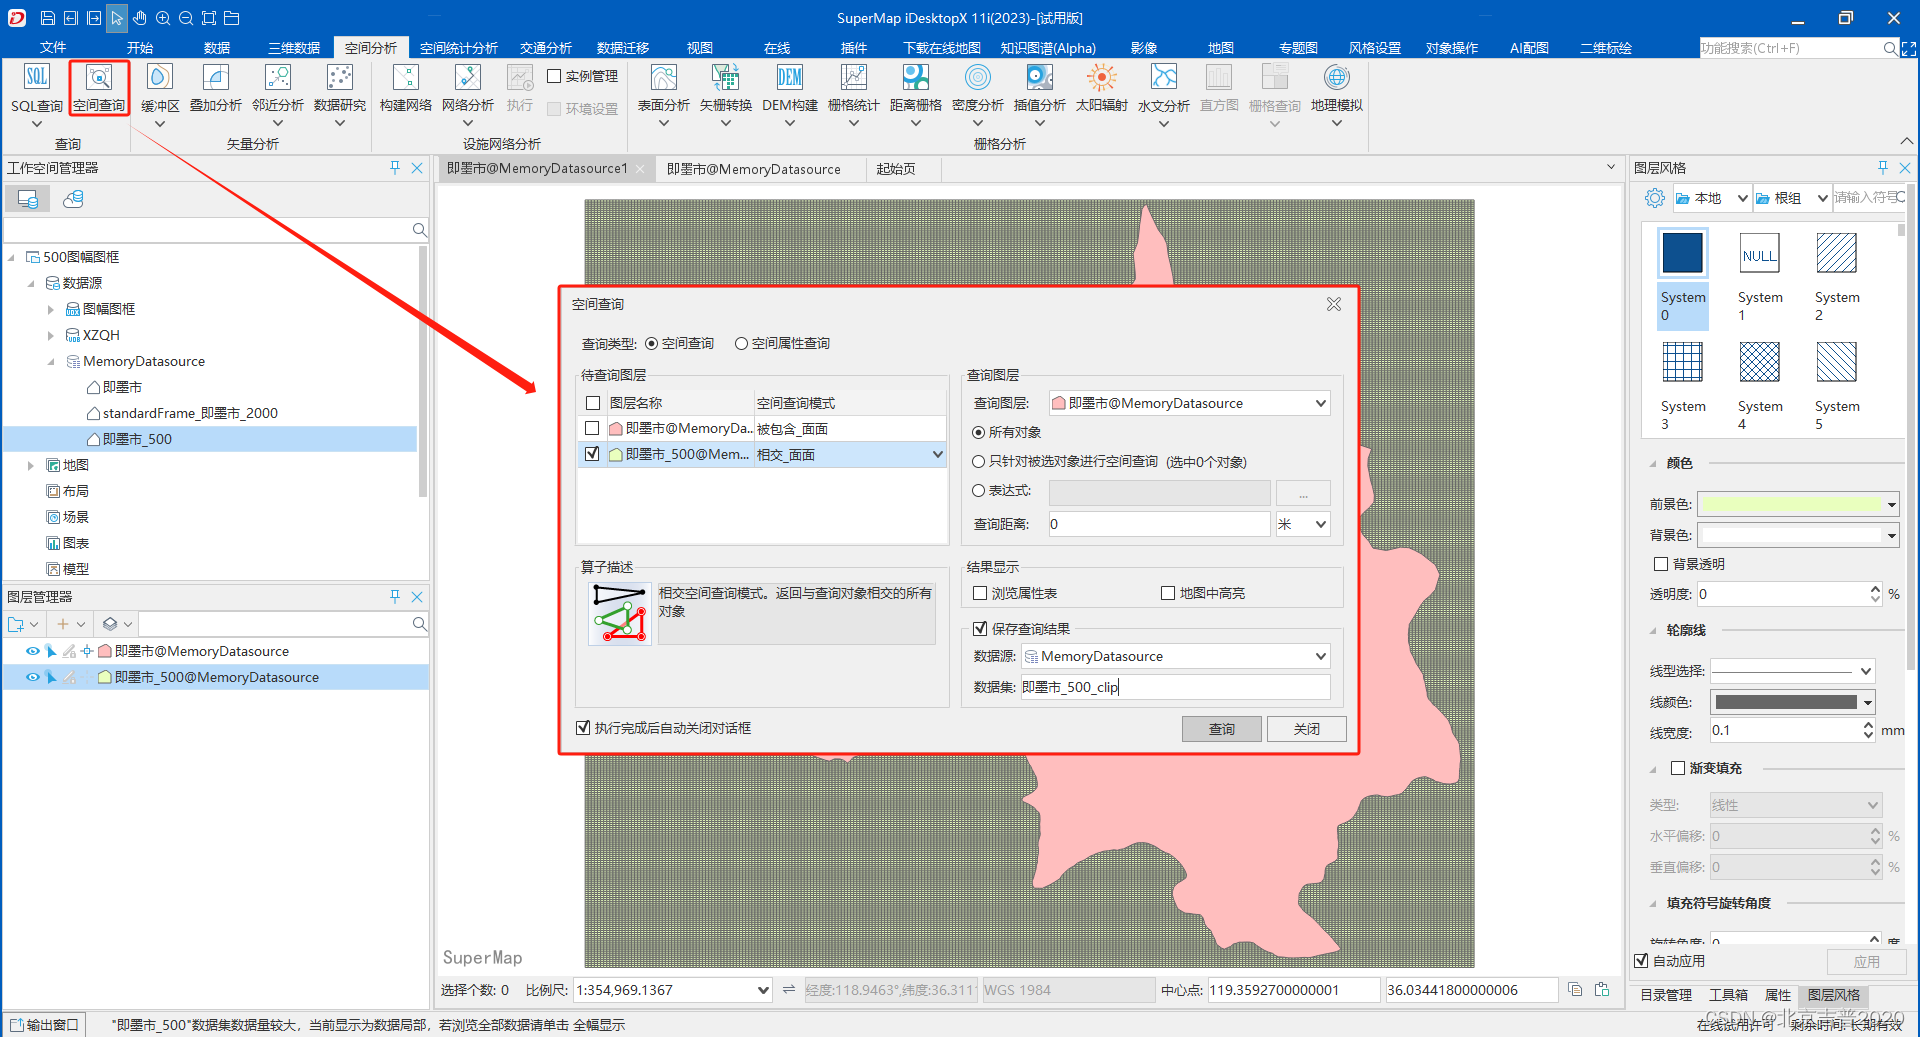1920x1037 pixels.
Task: Click the save icon in title bar
Action: pyautogui.click(x=47, y=18)
